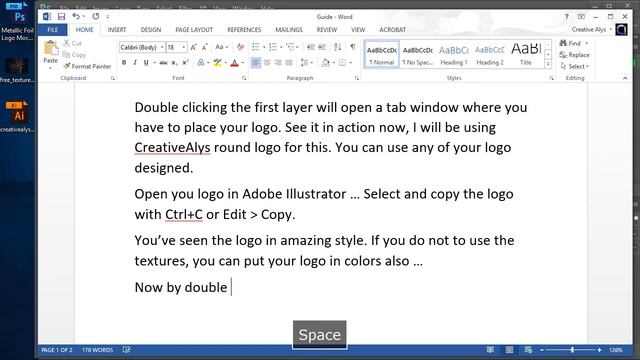Click the Format Painter button
The width and height of the screenshot is (640, 360).
tap(87, 66)
